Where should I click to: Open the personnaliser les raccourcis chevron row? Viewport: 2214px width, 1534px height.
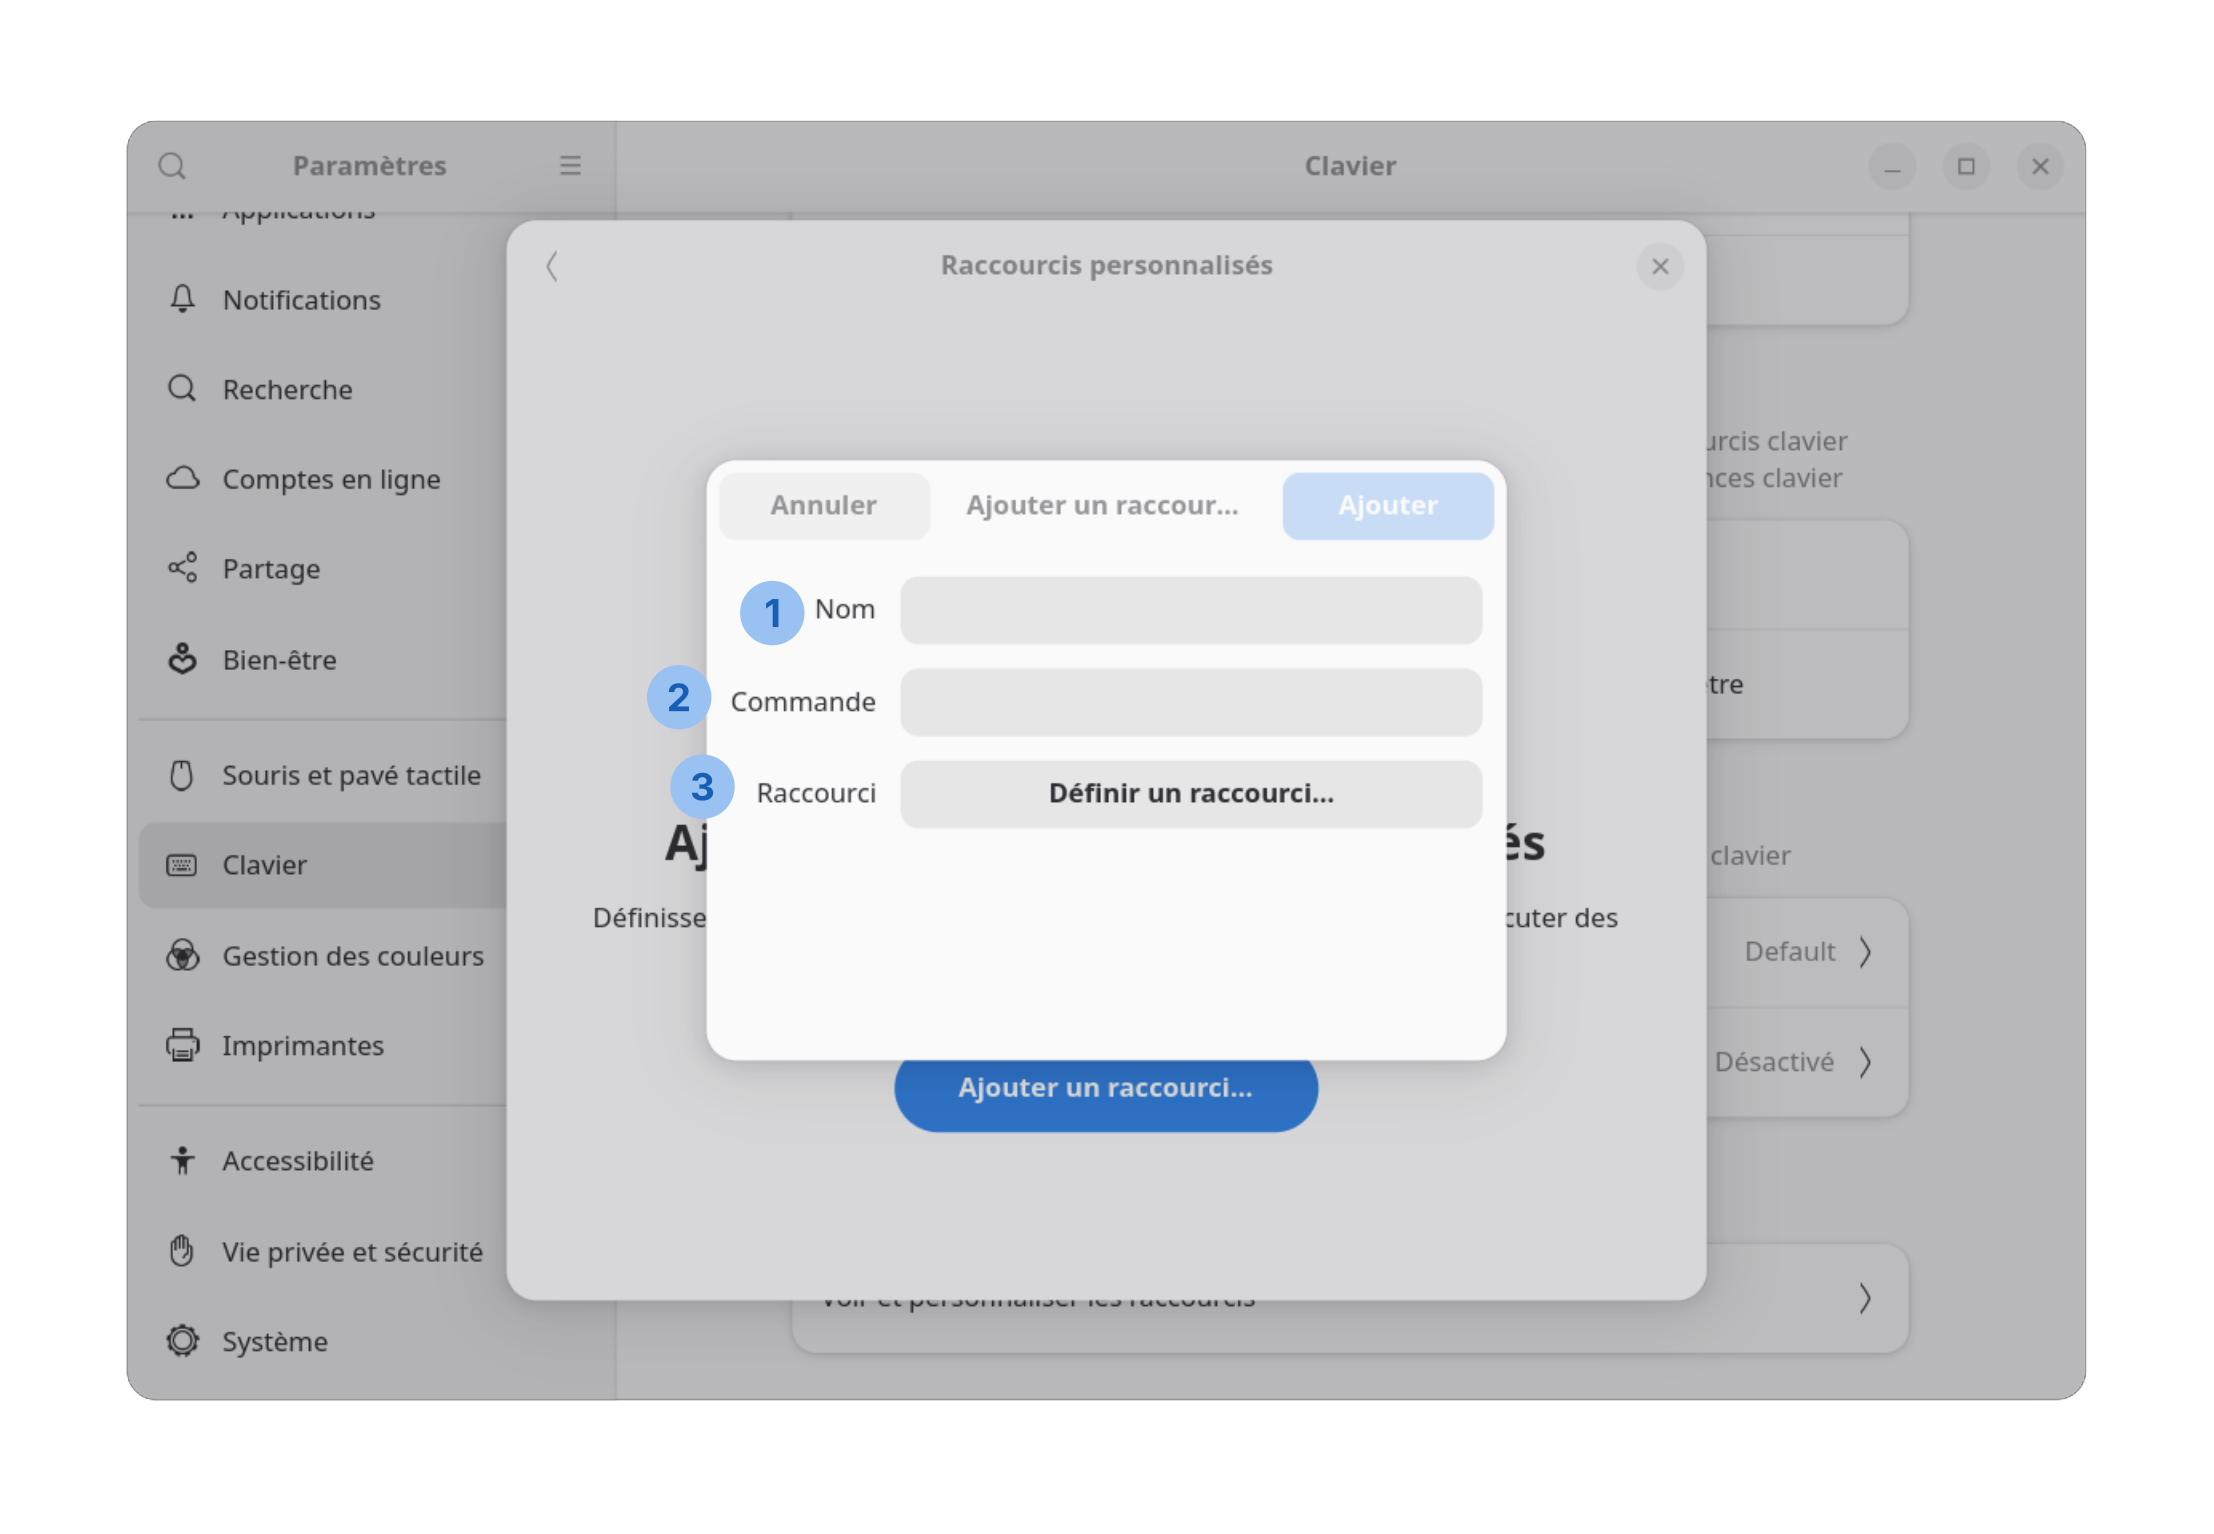(1864, 1298)
